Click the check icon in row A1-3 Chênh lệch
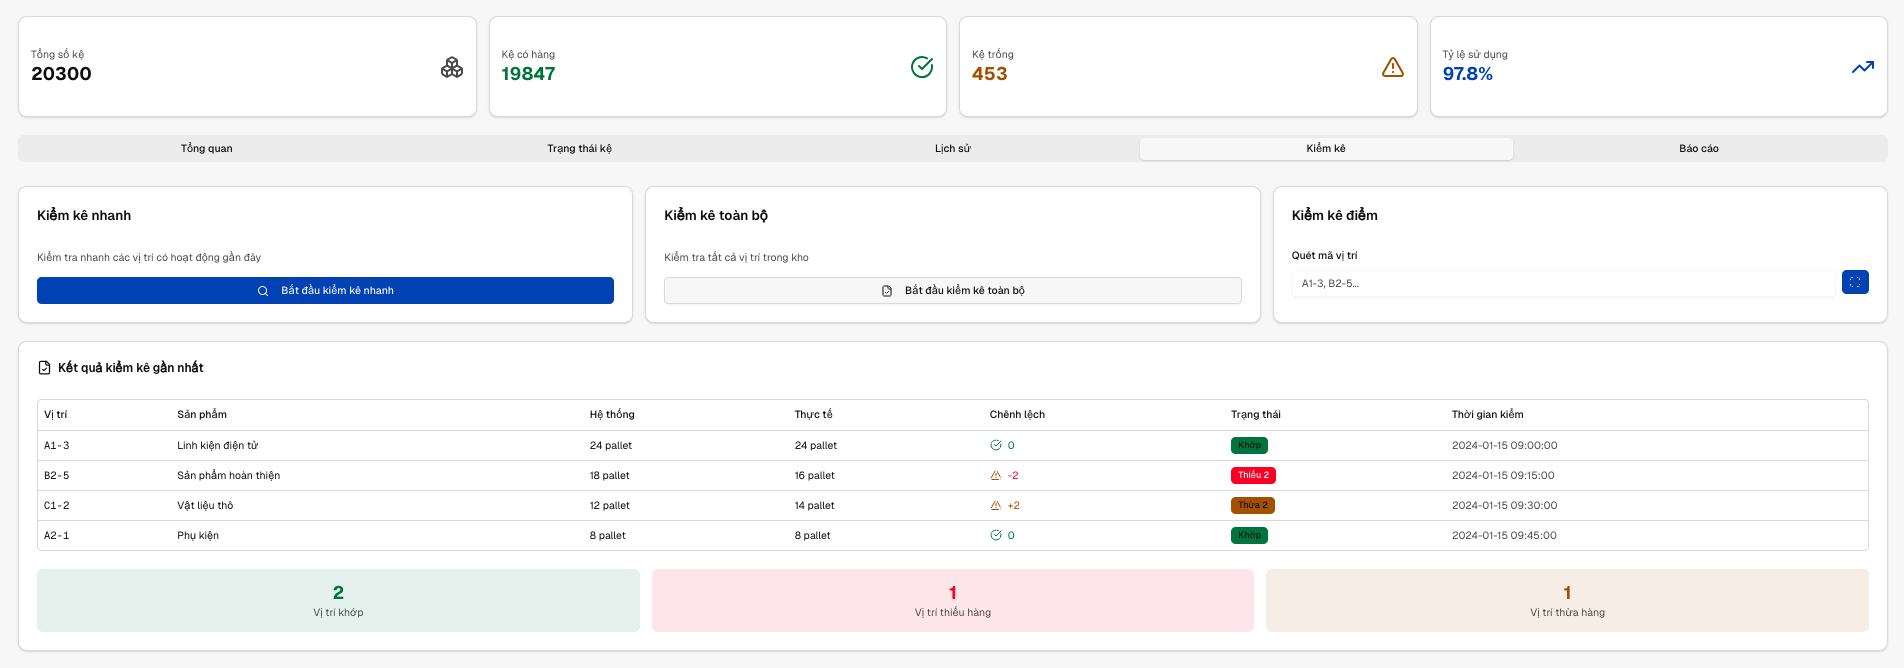 point(996,446)
